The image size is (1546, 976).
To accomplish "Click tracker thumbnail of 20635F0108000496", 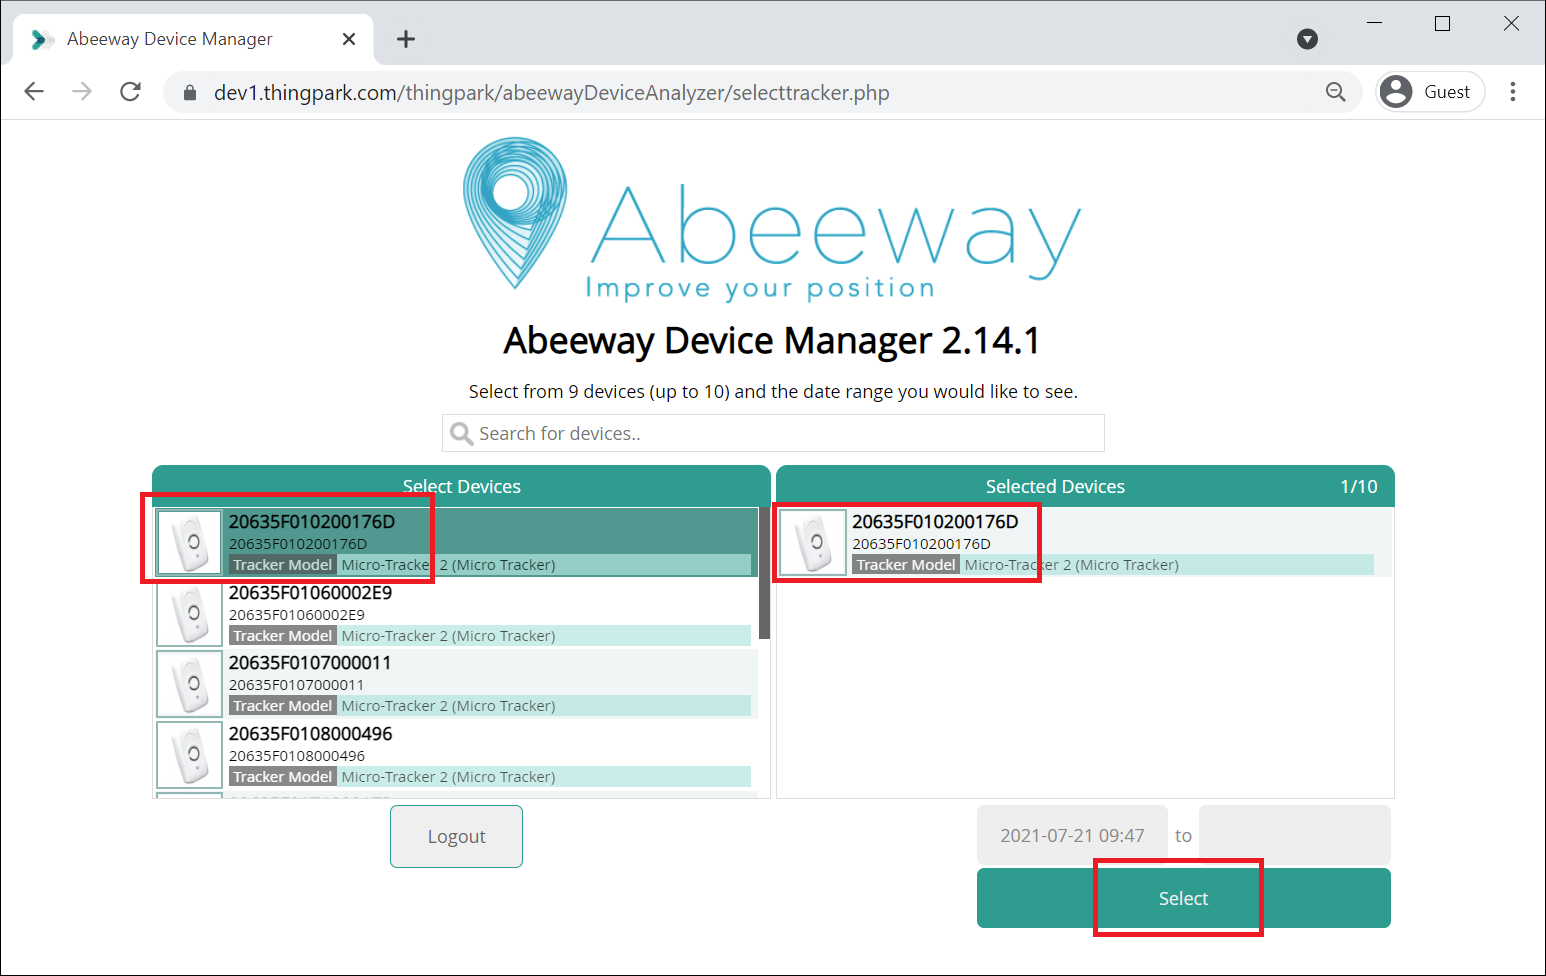I will pyautogui.click(x=189, y=755).
